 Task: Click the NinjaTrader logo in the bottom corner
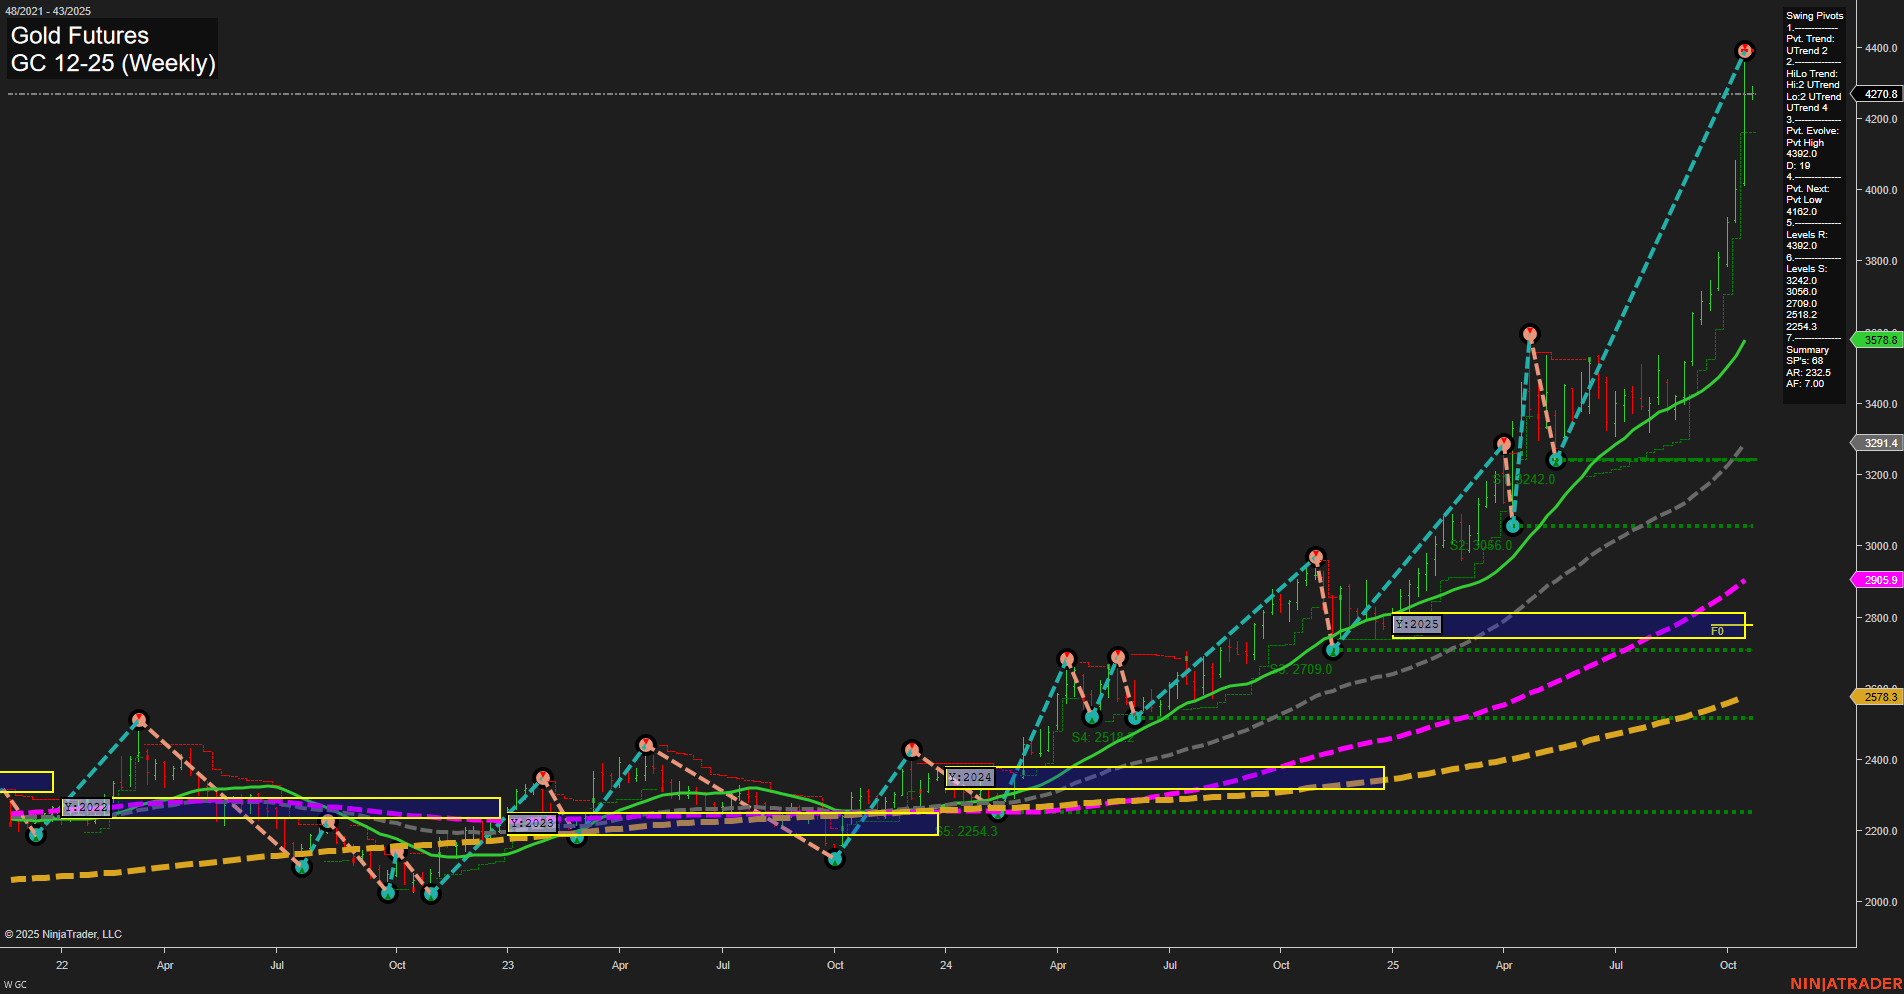tap(1848, 982)
